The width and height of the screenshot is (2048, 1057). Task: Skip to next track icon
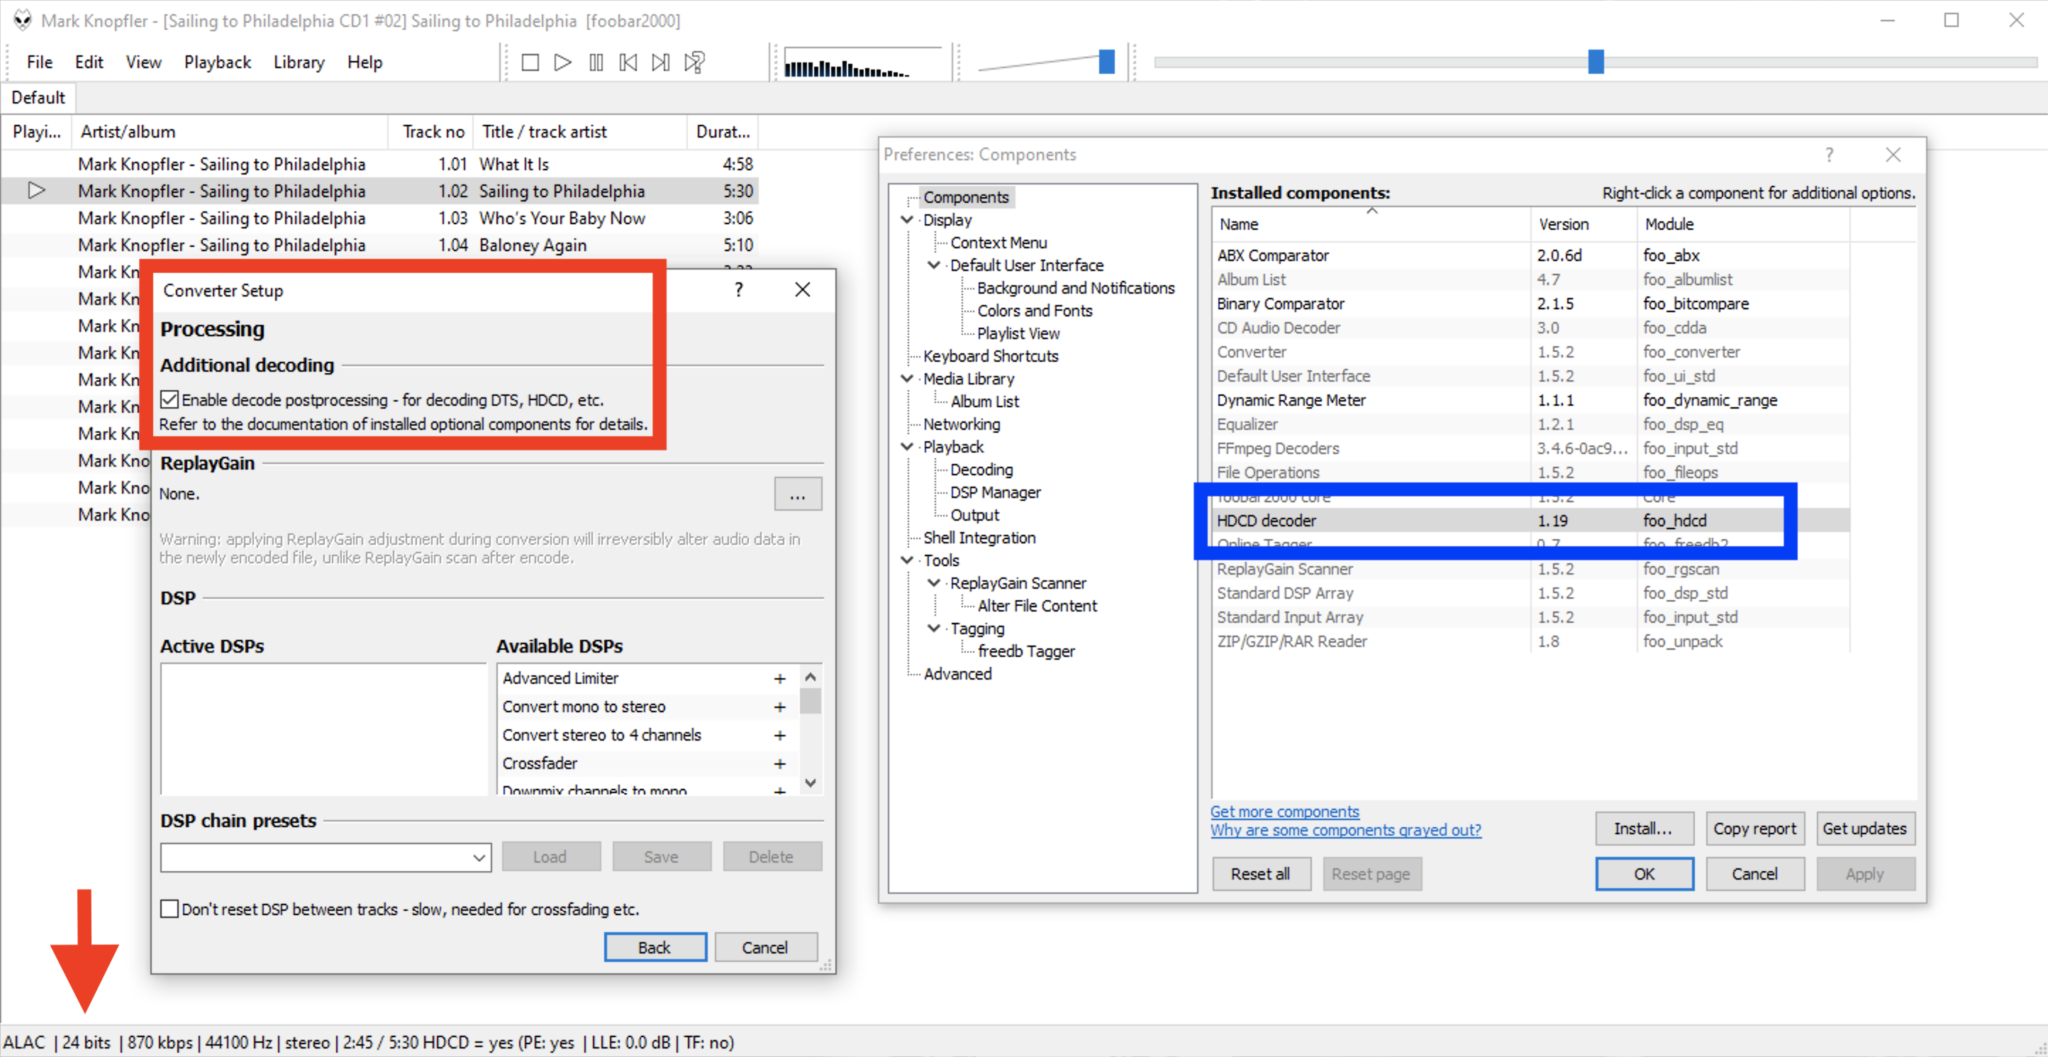(661, 63)
